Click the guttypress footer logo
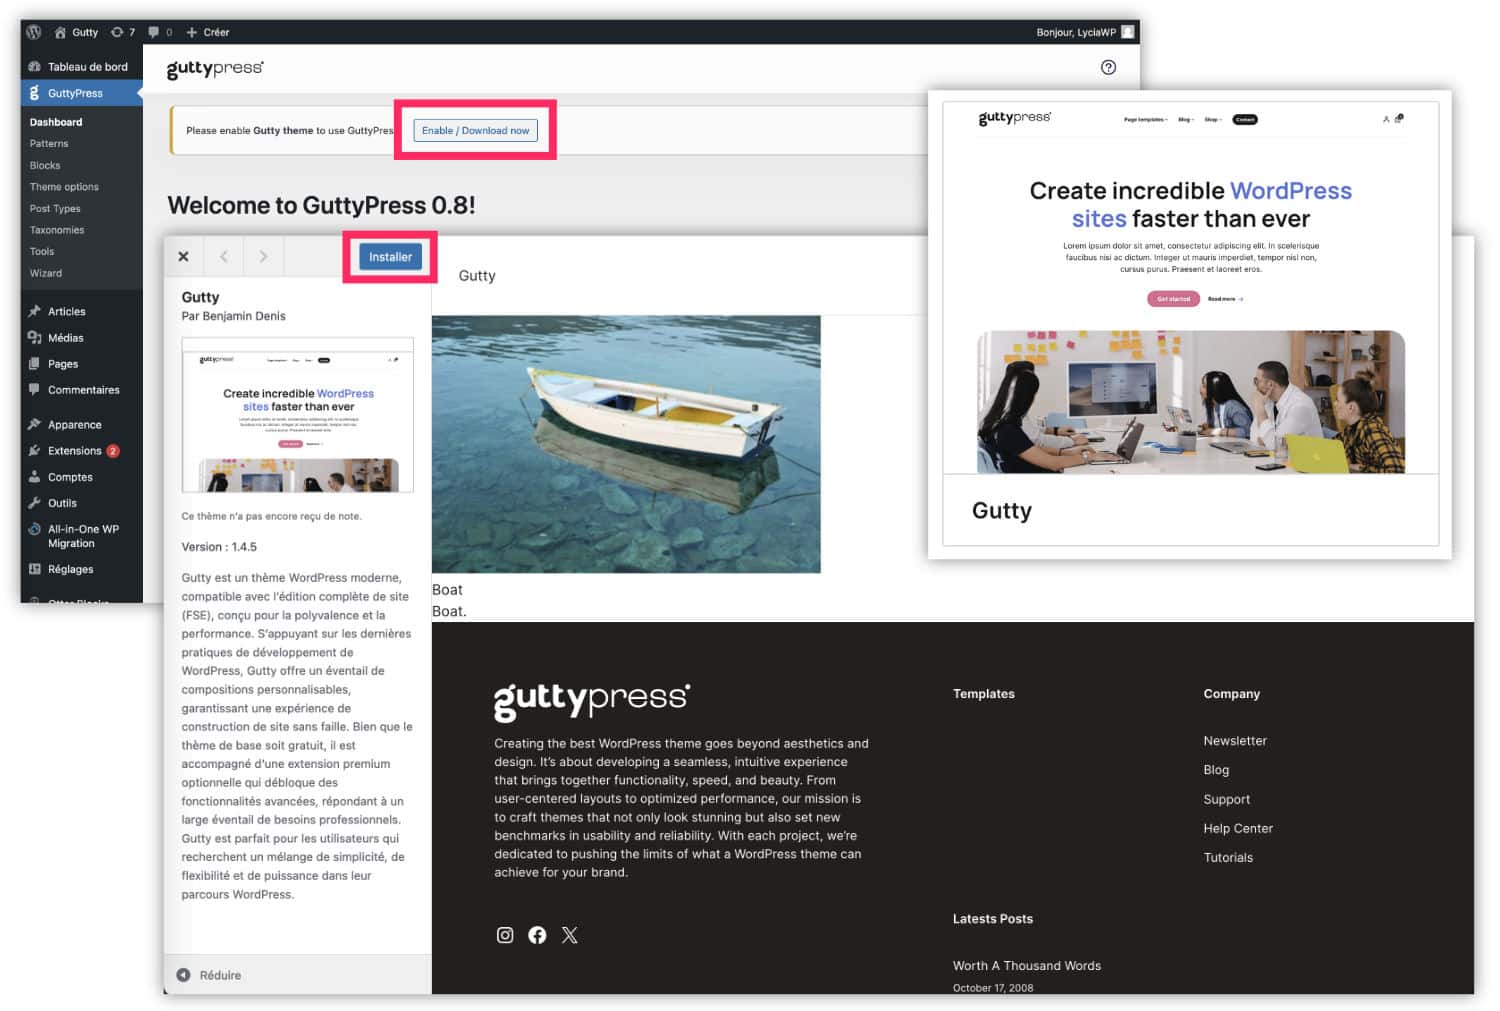The width and height of the screenshot is (1500, 1011). 592,701
